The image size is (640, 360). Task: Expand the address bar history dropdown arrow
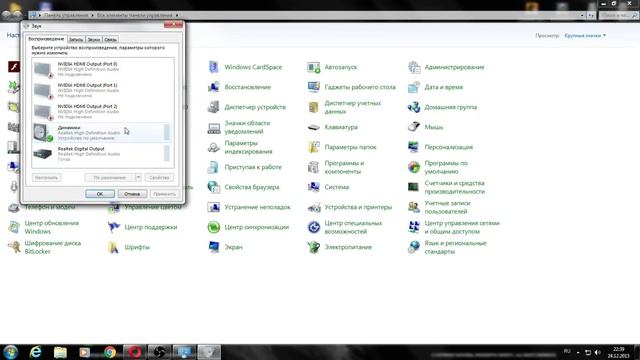(582, 15)
